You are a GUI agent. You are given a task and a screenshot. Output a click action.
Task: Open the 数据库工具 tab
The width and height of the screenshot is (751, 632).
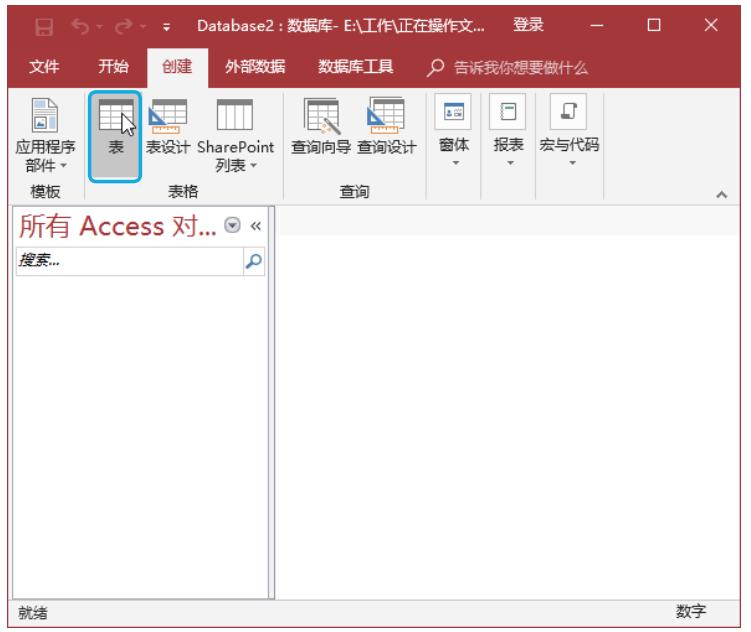pyautogui.click(x=355, y=67)
